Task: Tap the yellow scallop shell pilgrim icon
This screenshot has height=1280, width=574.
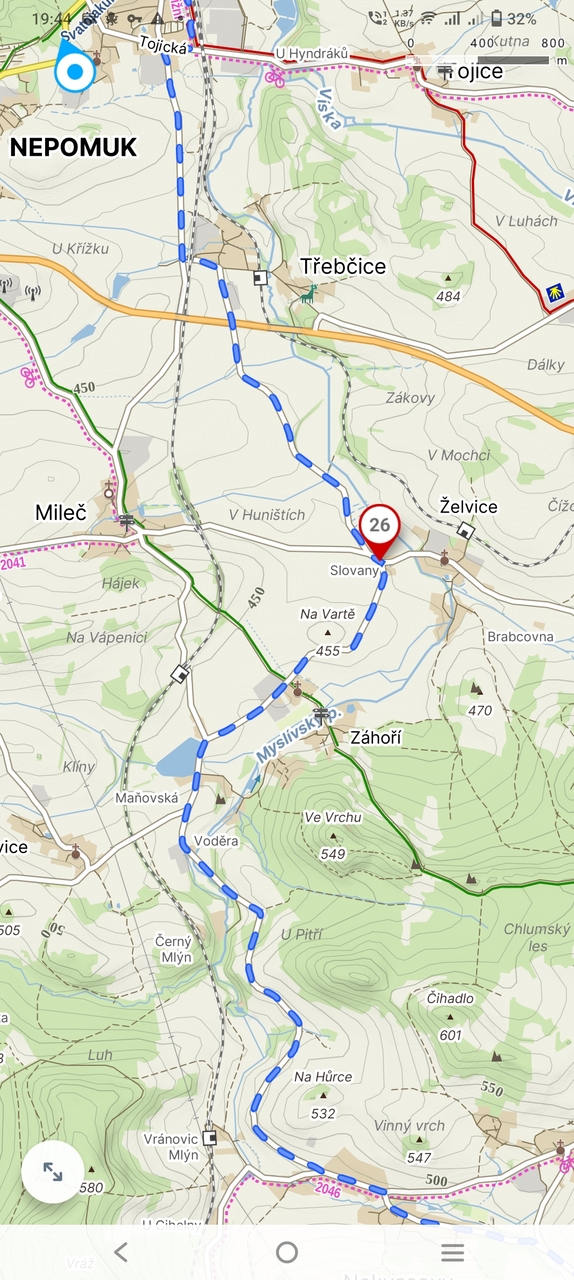Action: [x=553, y=291]
